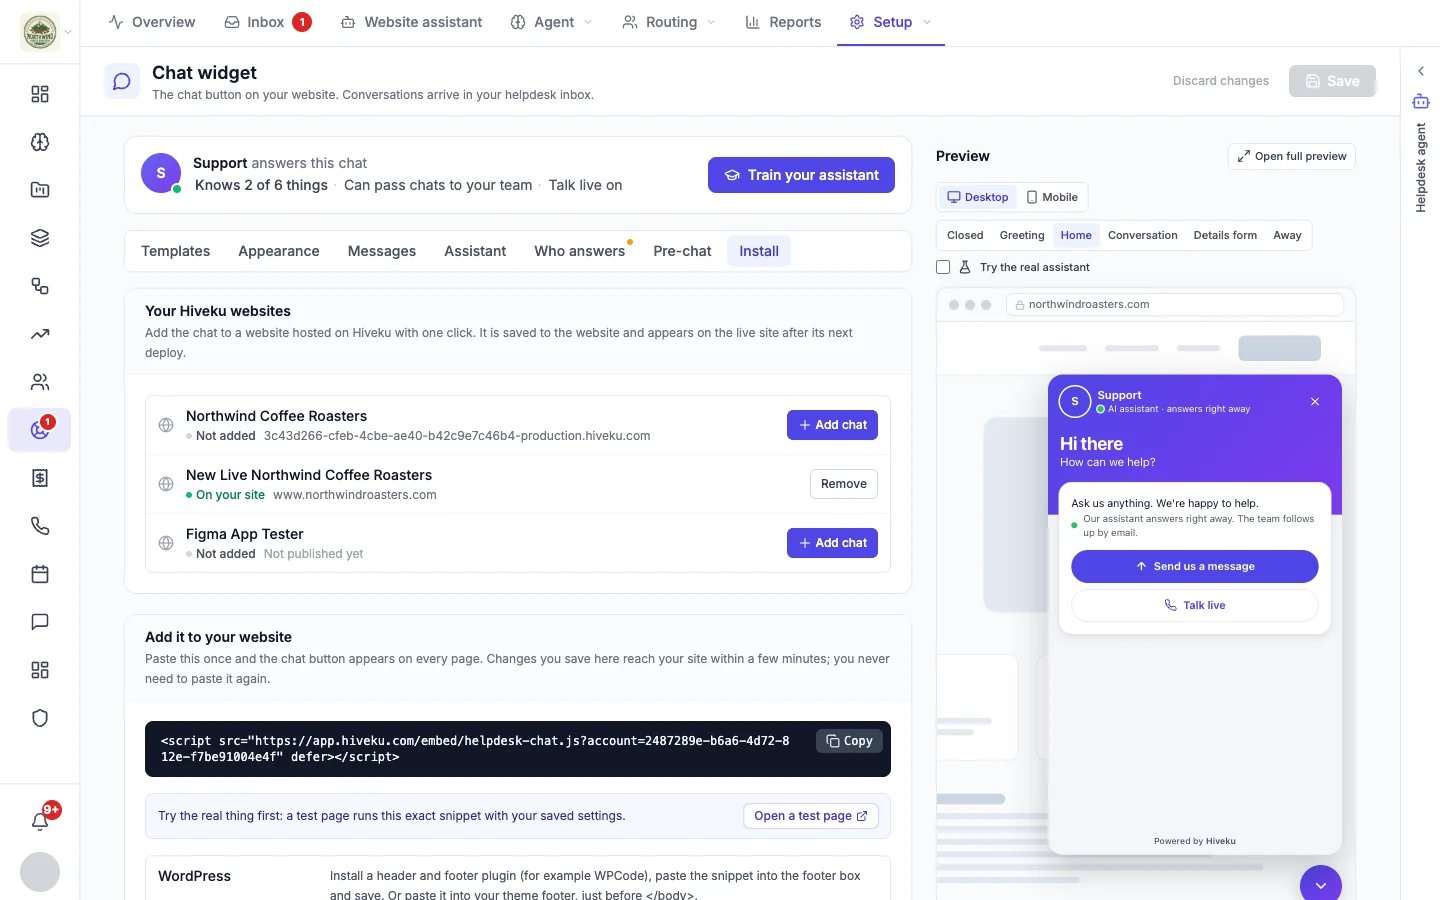Screen dimensions: 1440x900
Task: Show the Away preview state
Action: coord(1287,235)
